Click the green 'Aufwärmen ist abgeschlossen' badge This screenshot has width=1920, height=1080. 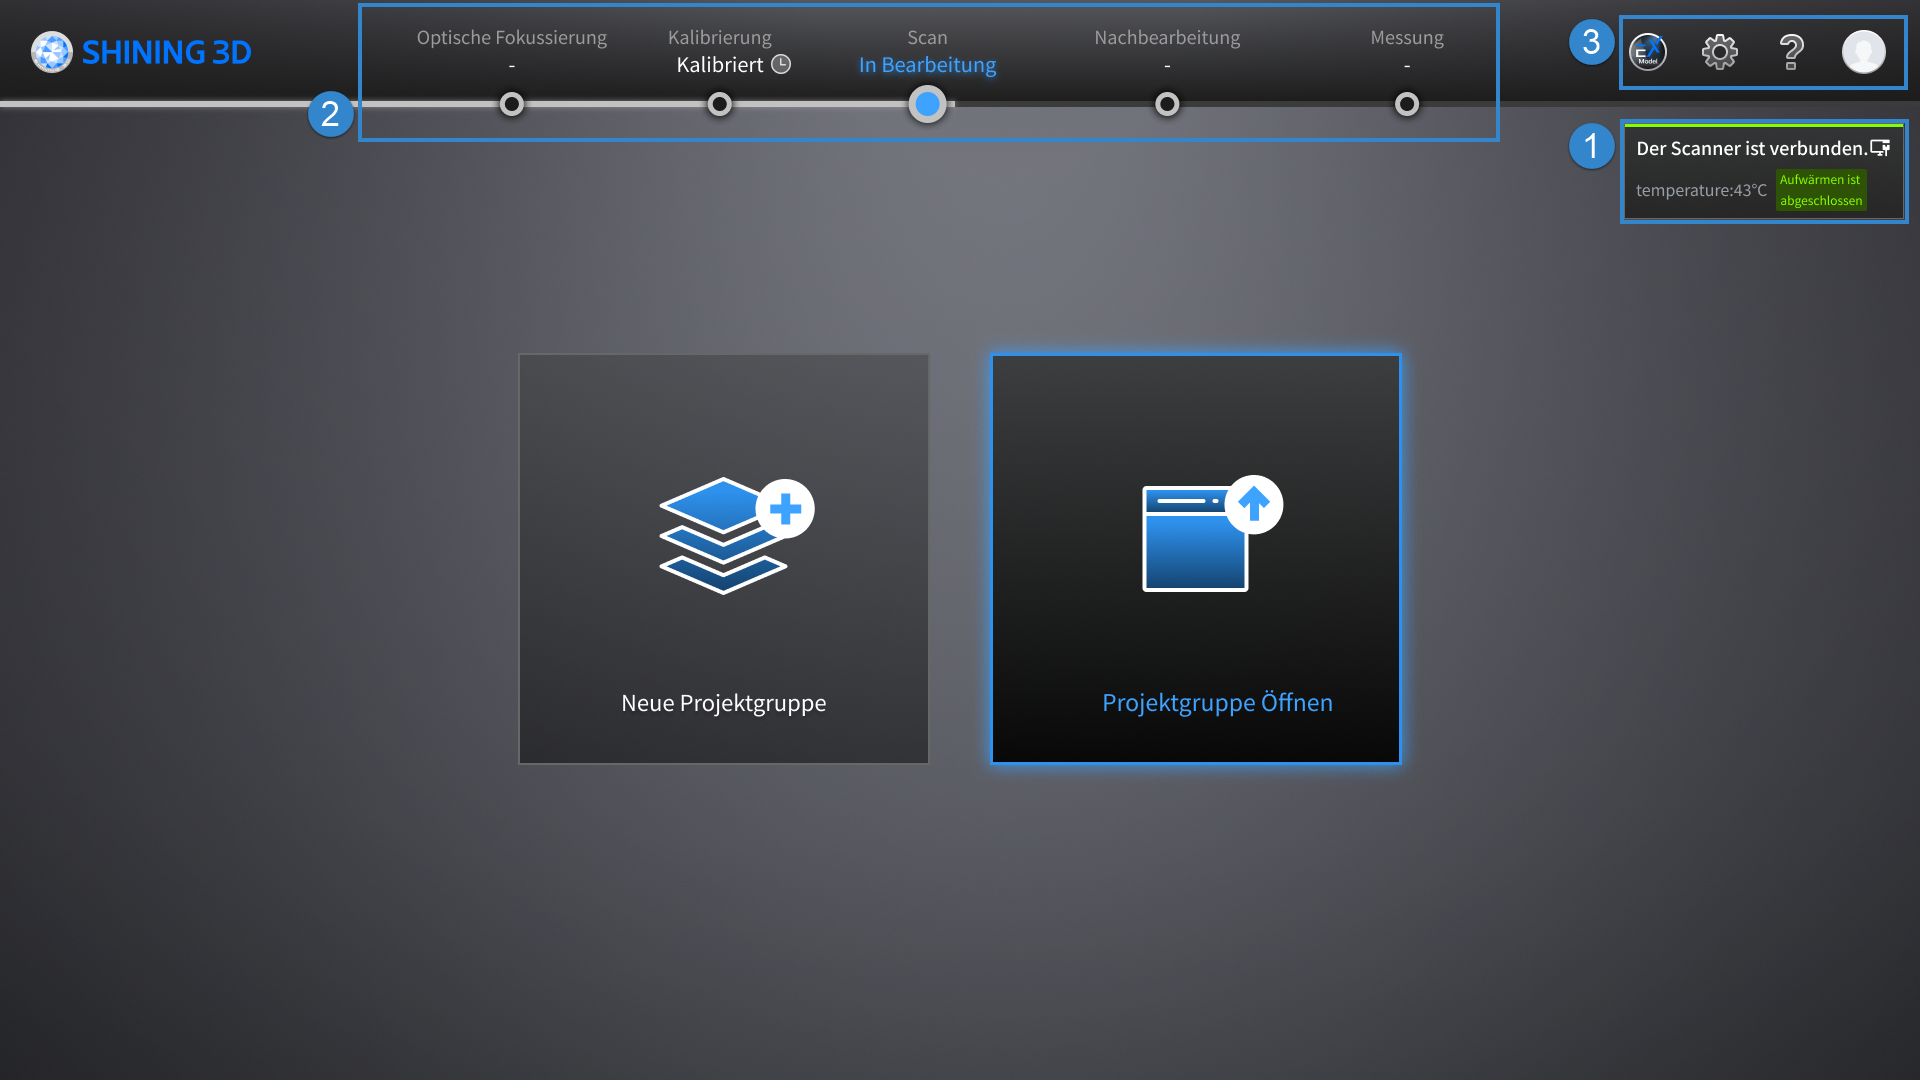[x=1821, y=190]
